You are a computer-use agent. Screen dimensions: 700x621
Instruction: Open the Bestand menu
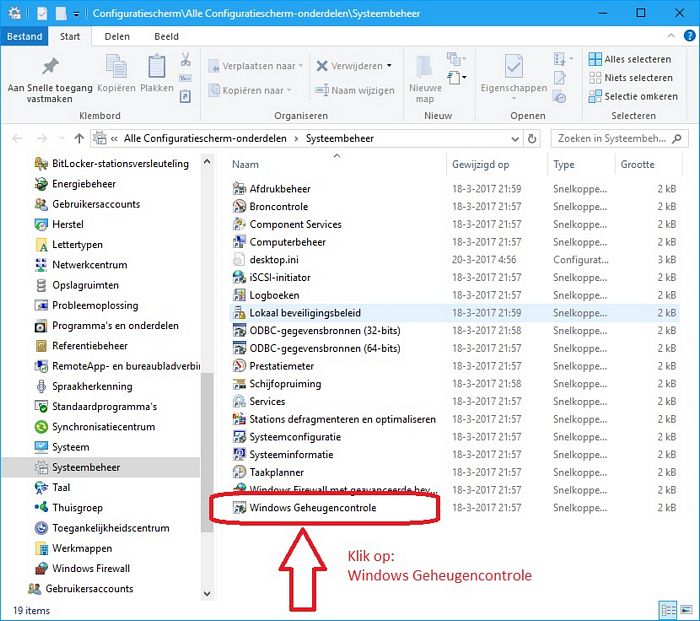pyautogui.click(x=25, y=37)
